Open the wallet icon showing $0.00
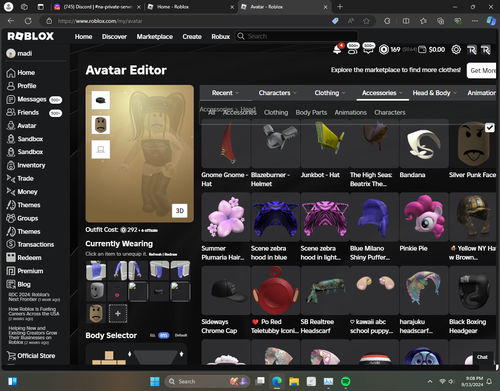 (422, 50)
